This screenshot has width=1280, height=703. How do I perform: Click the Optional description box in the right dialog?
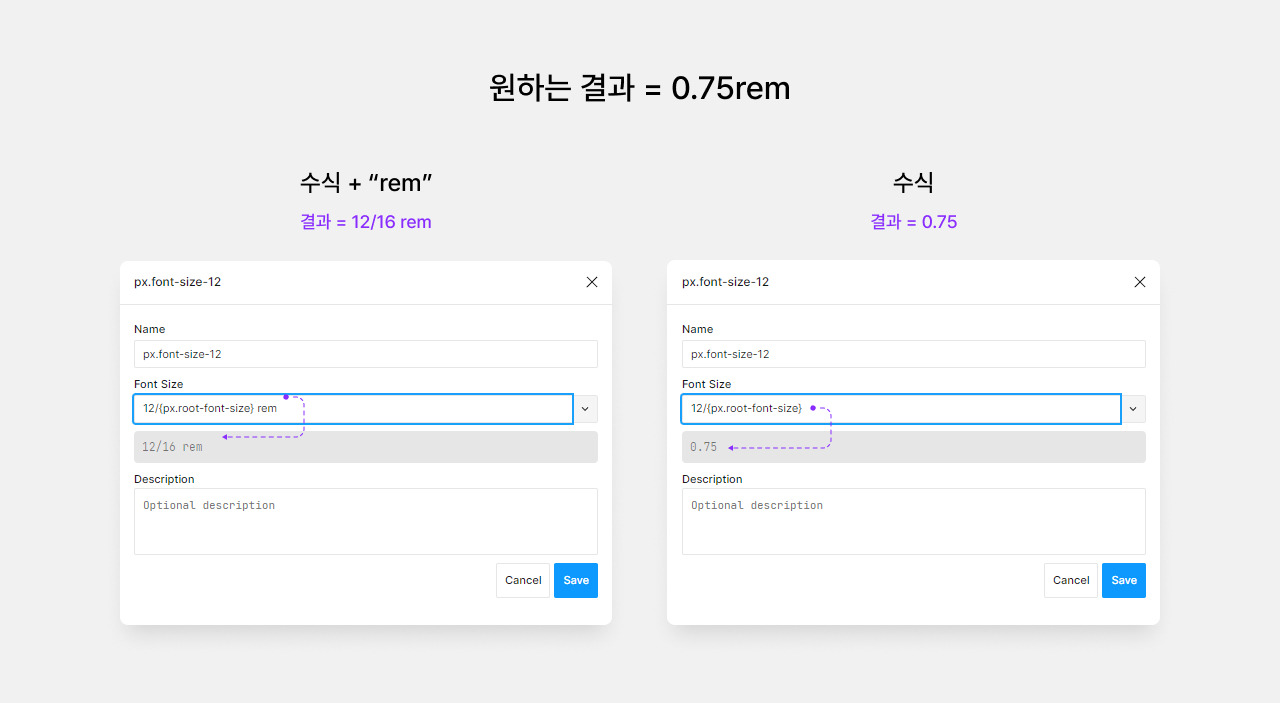tap(913, 521)
